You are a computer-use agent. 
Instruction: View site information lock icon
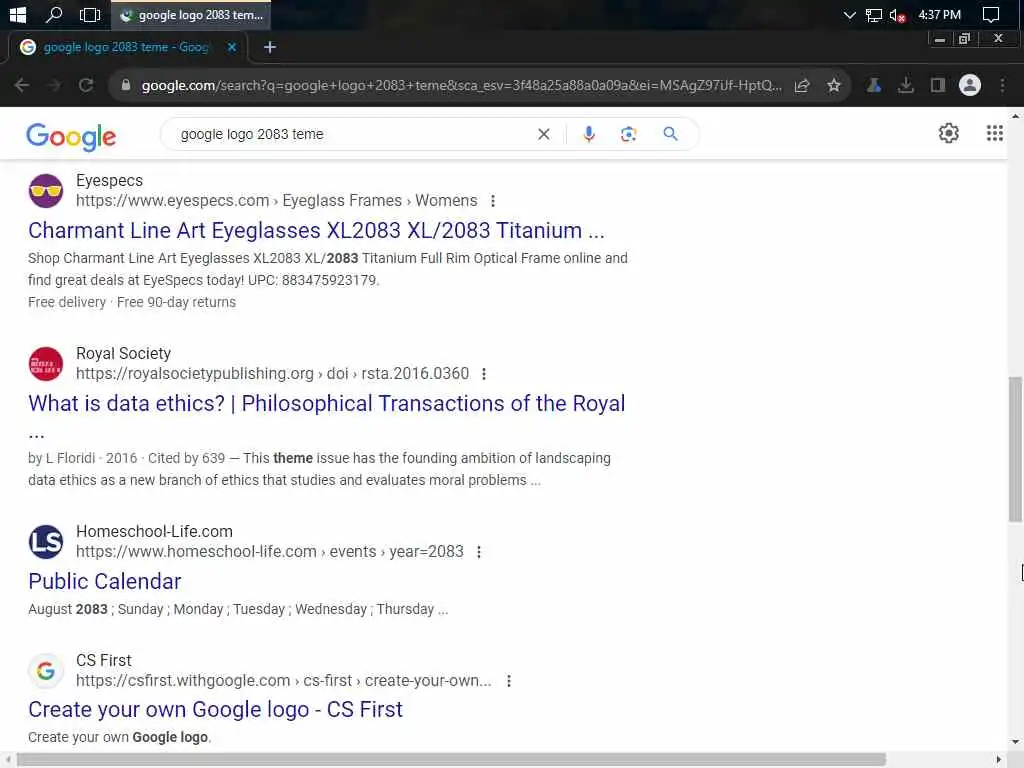tap(125, 85)
